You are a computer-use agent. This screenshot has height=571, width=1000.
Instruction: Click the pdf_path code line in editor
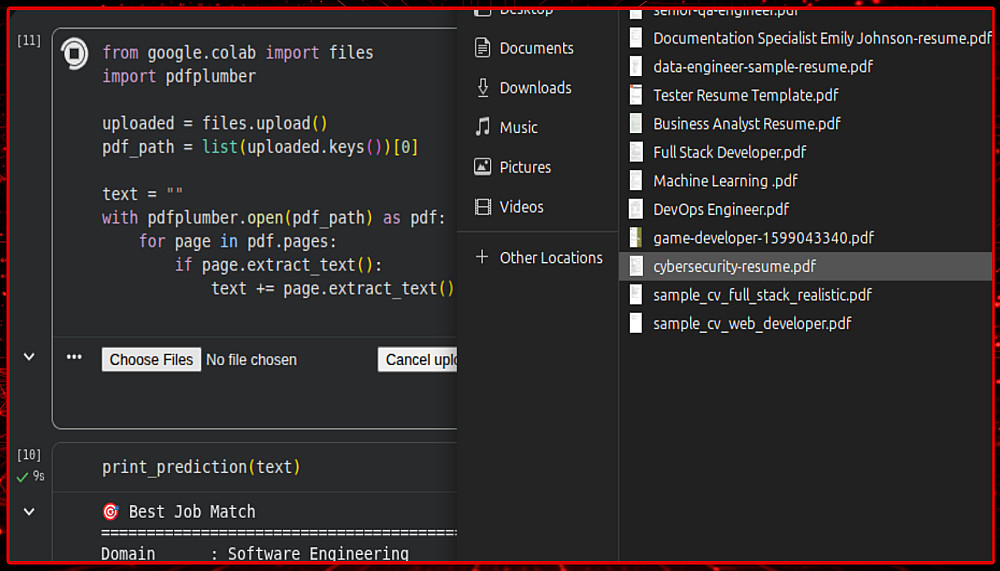pyautogui.click(x=260, y=147)
